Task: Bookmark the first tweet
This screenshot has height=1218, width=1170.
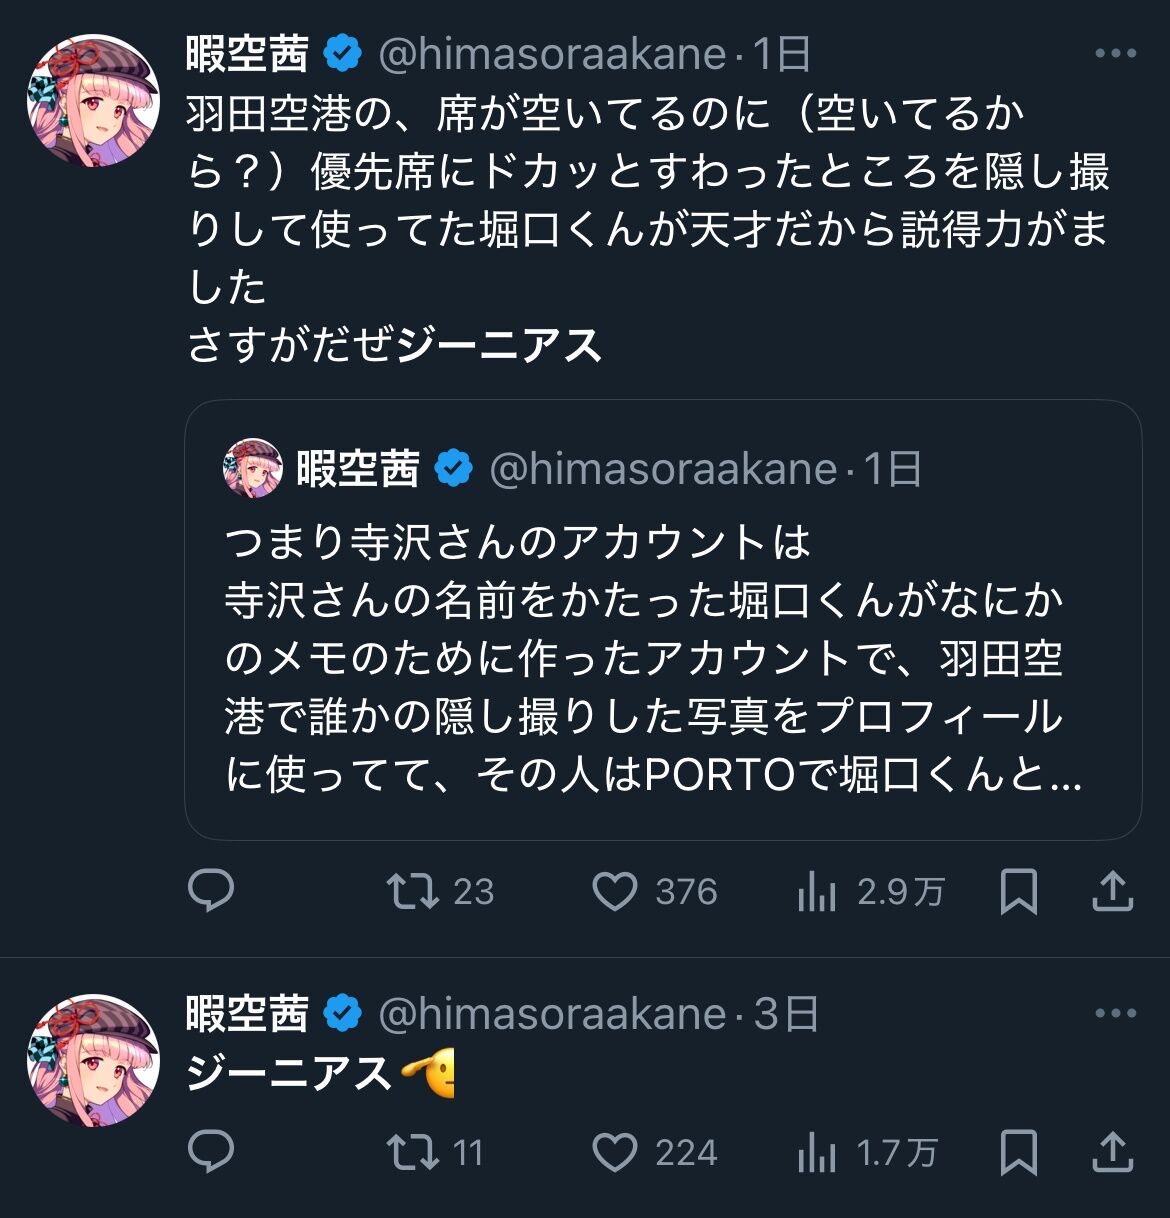Action: point(1018,890)
